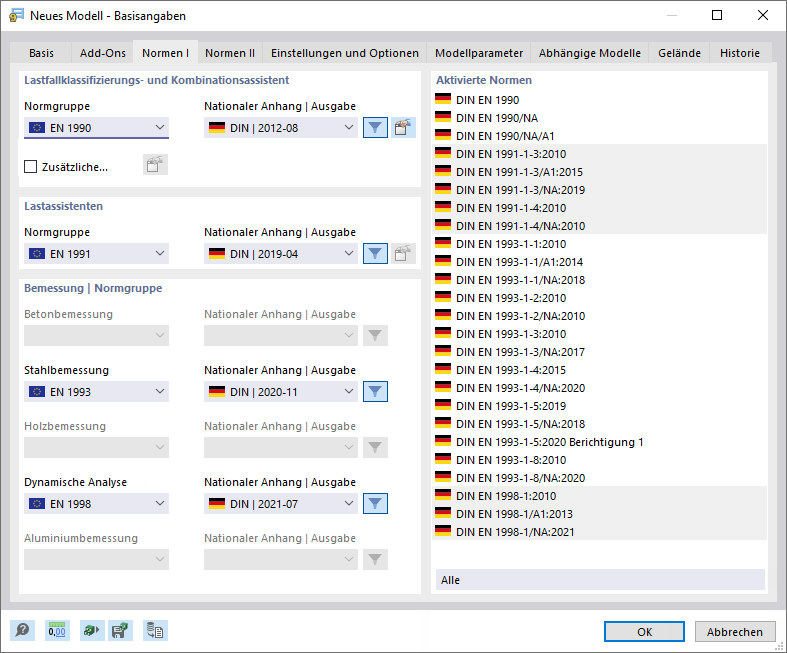Screen dimensions: 787x653
Task: Open Einstellungen und Optionen tab
Action: click(x=345, y=53)
